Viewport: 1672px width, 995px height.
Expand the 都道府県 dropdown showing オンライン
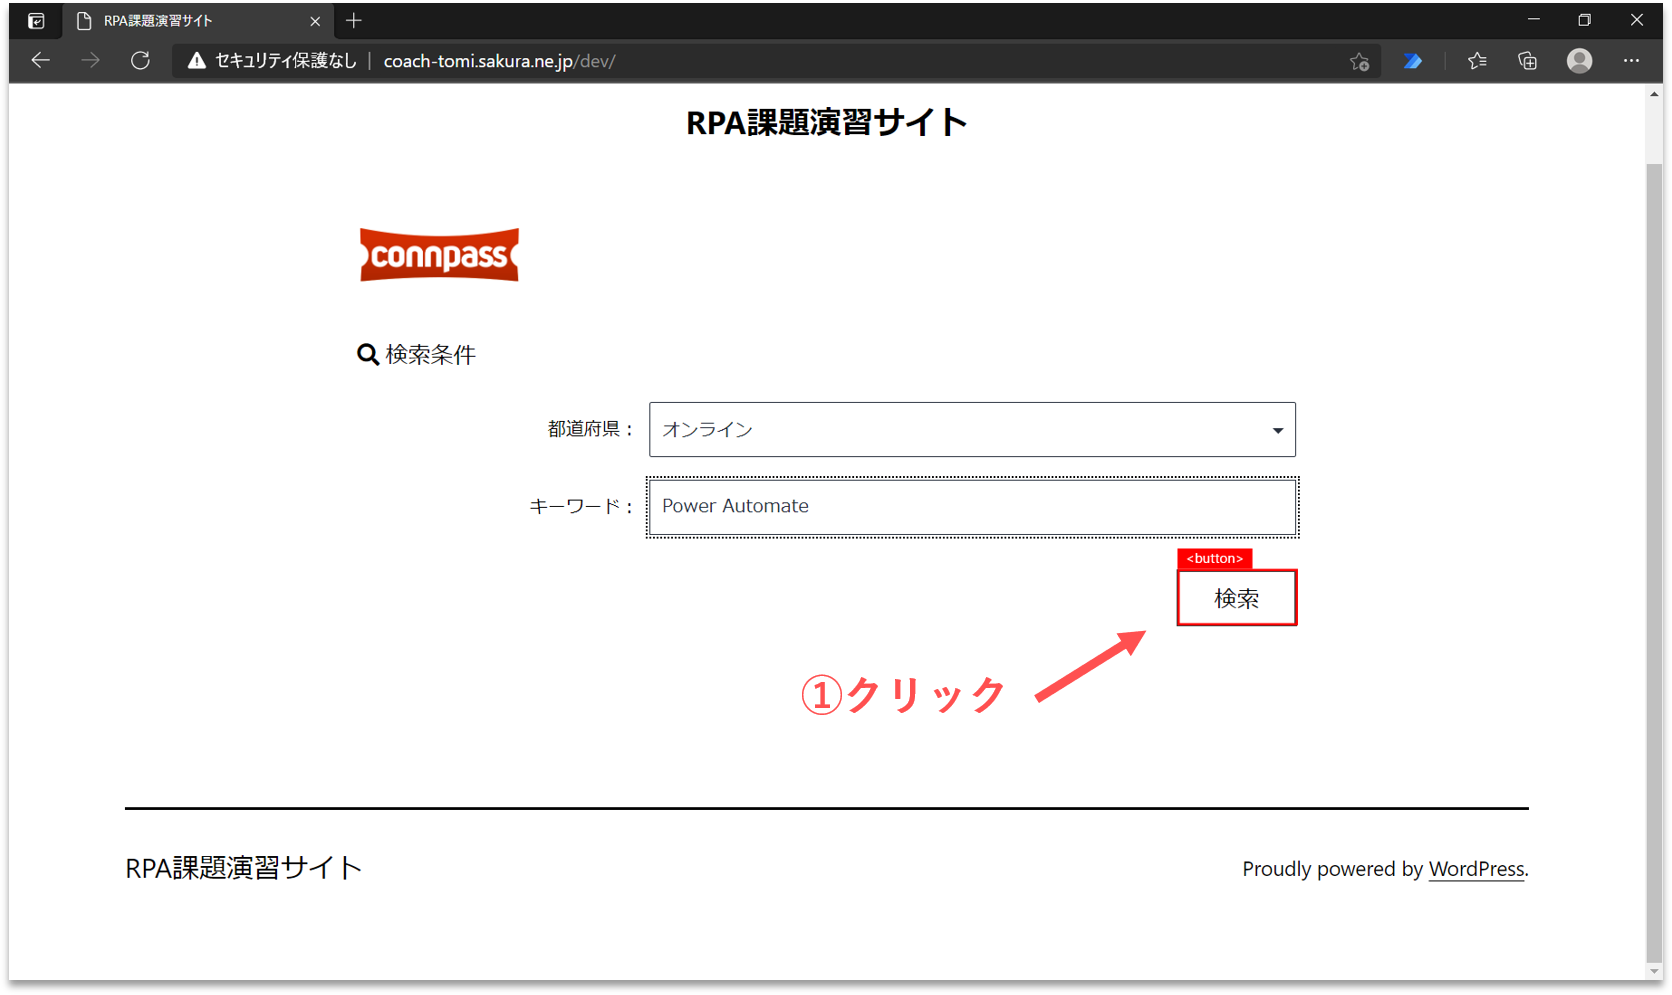971,430
